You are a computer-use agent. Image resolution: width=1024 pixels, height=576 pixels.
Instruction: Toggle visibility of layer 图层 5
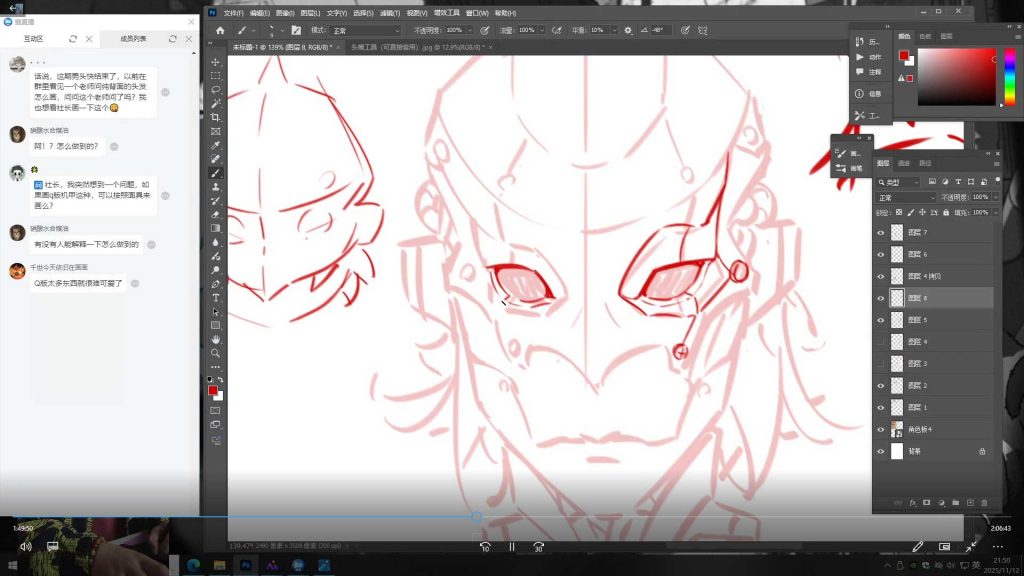[x=881, y=320]
